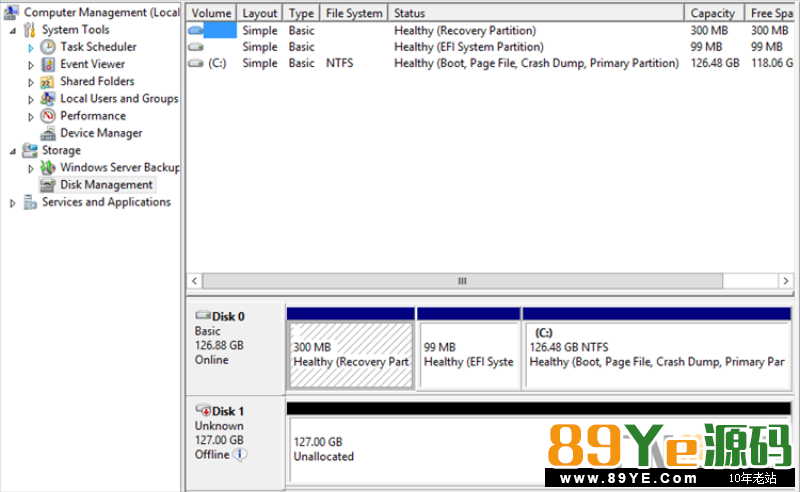Image resolution: width=800 pixels, height=492 pixels.
Task: Click the 'NTFS' file system cell
Action: point(339,63)
